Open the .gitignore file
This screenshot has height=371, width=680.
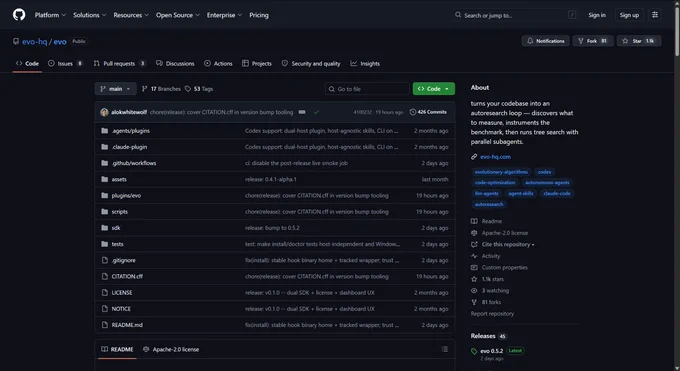tap(124, 260)
